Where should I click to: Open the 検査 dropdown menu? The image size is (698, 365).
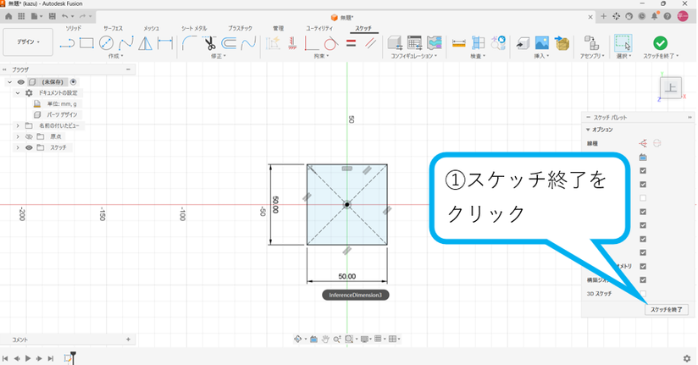click(478, 56)
